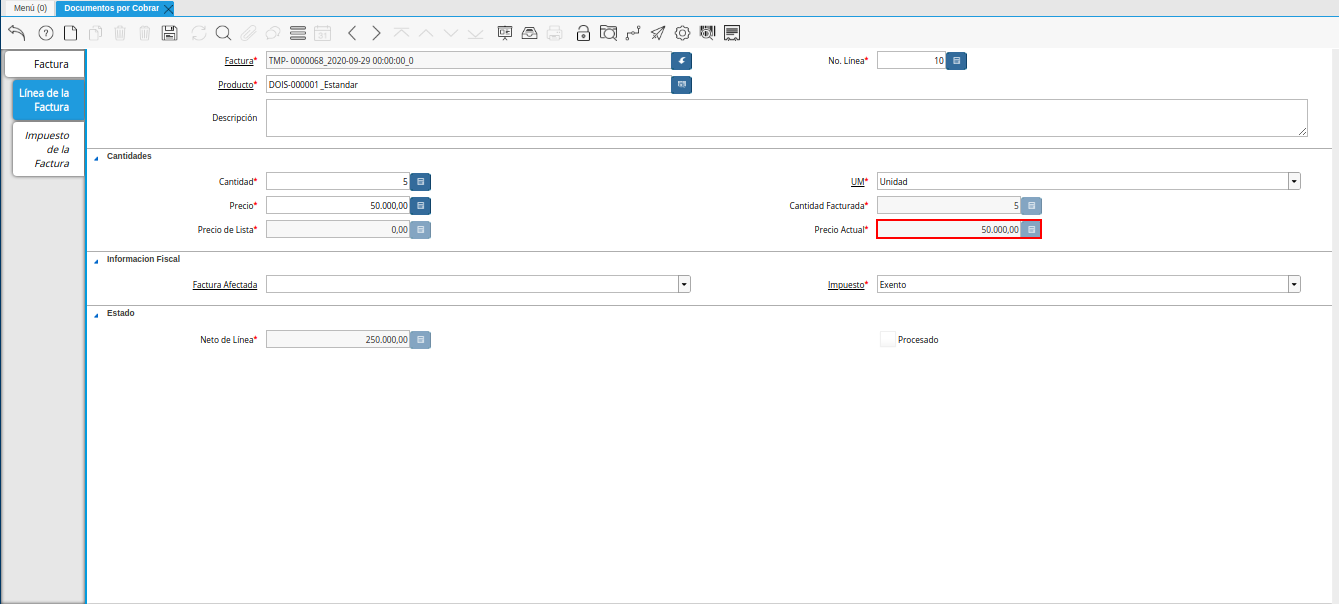Open the Factura Afectada dropdown arrow
Screen dimensions: 1339x604
(684, 285)
